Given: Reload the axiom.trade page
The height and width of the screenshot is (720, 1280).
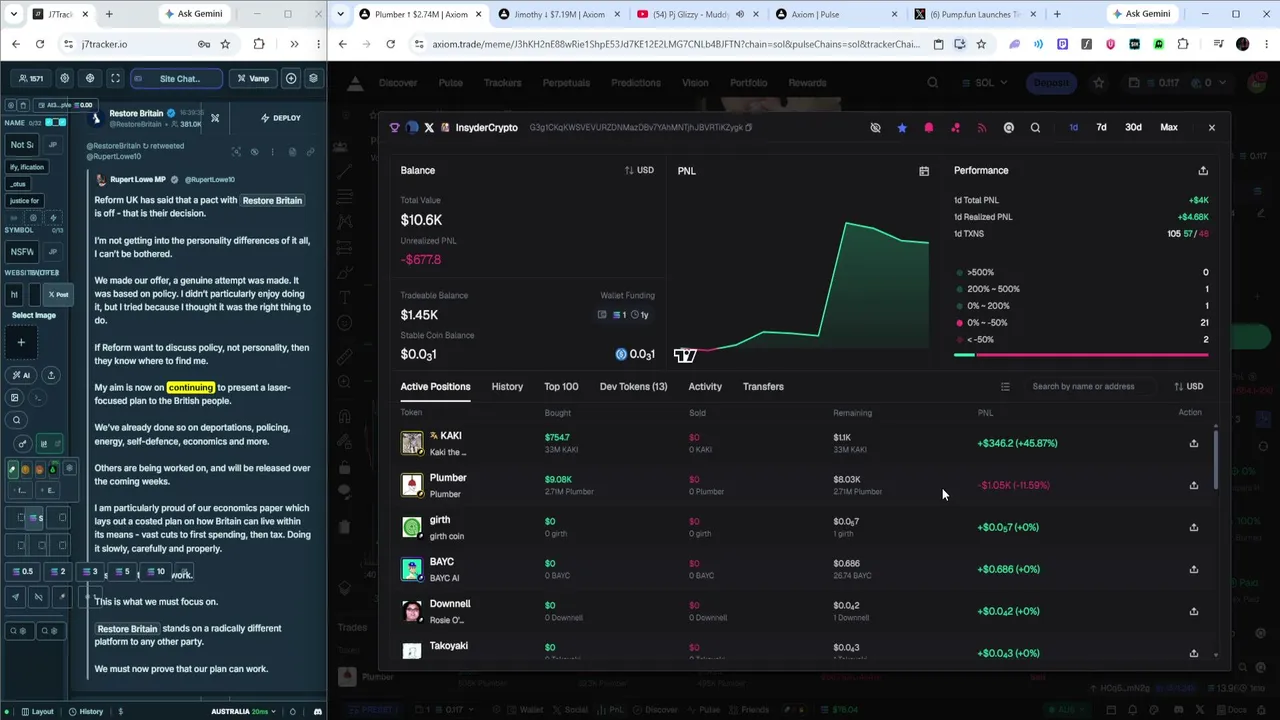Looking at the screenshot, I should tap(390, 44).
